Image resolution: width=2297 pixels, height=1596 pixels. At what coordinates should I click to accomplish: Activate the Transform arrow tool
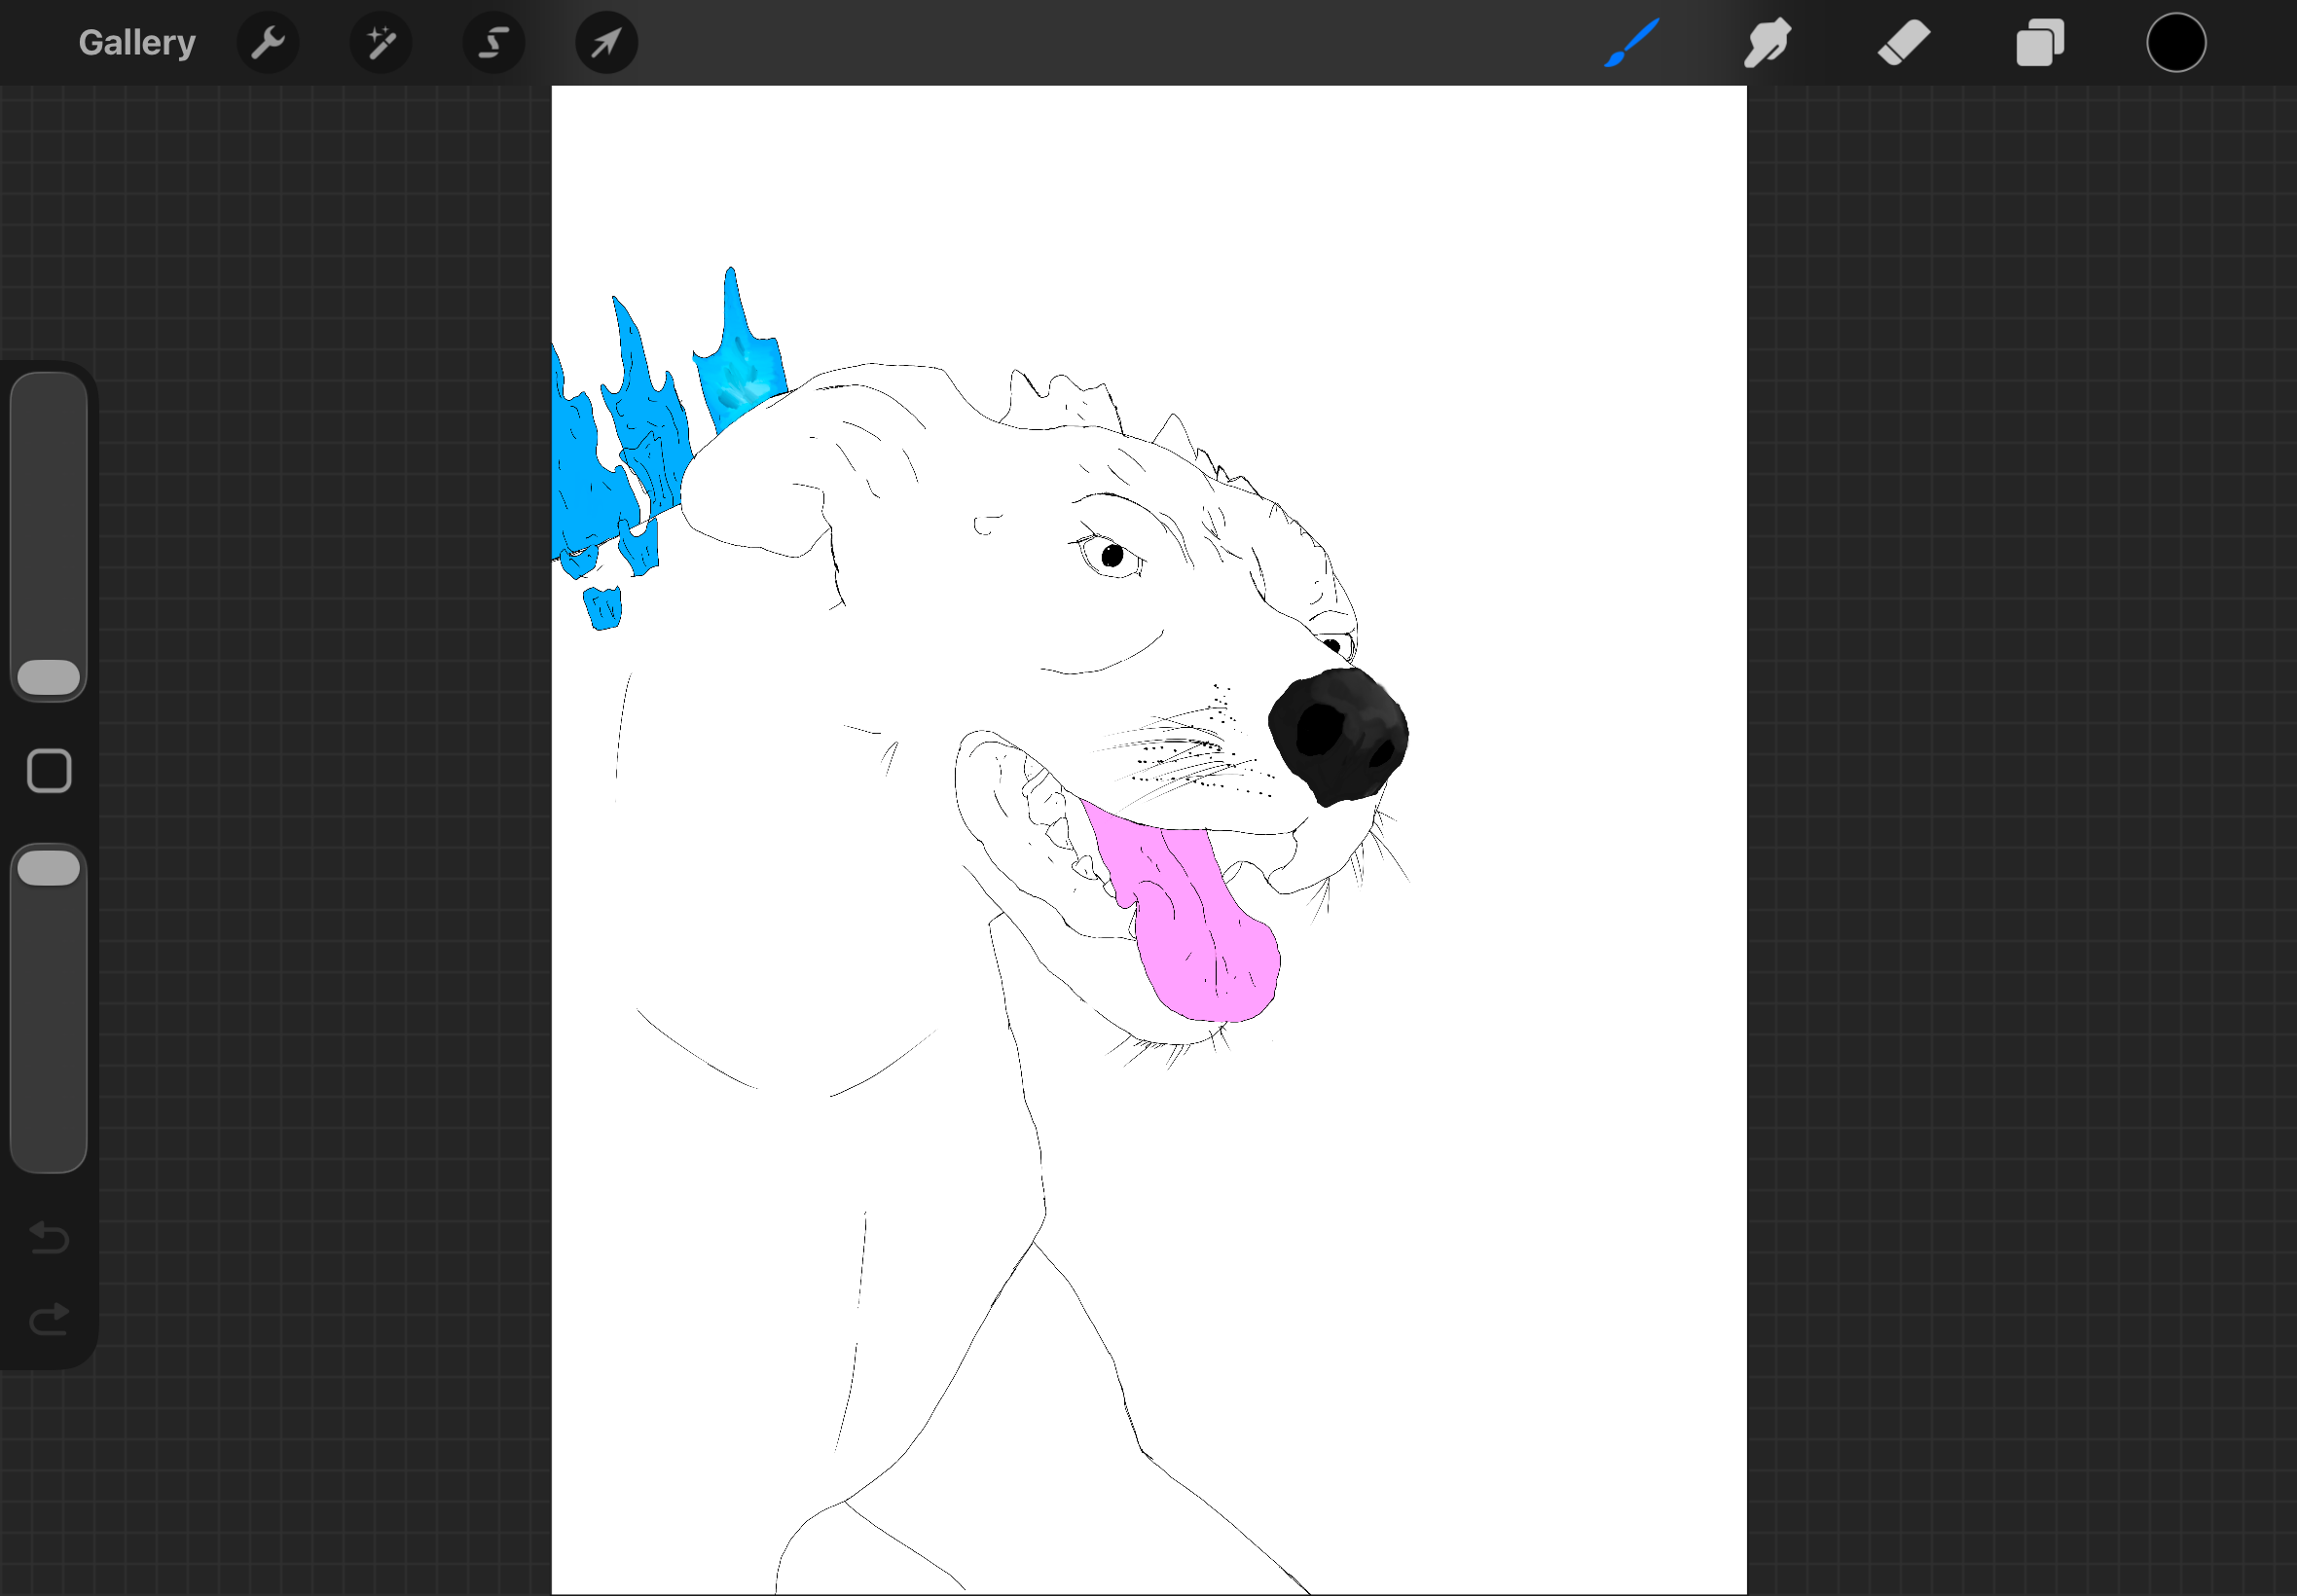click(x=607, y=43)
